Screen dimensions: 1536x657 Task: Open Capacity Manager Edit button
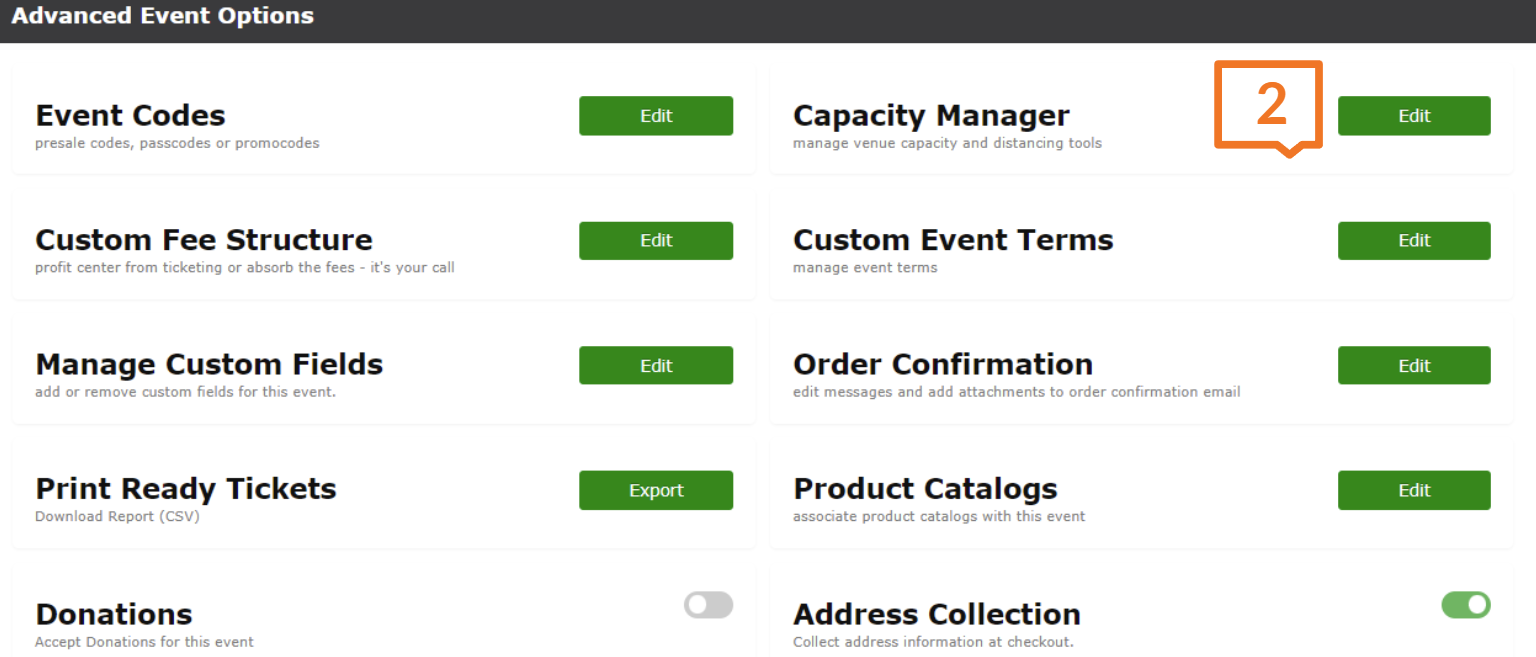click(1414, 116)
